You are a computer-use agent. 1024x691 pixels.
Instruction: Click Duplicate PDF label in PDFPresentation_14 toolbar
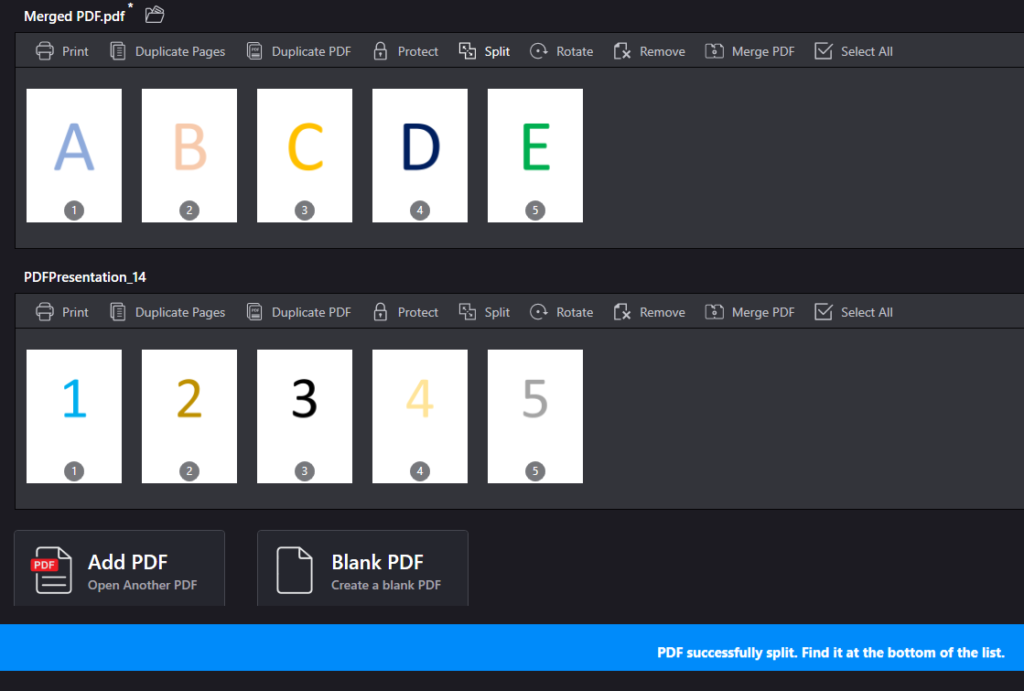point(312,313)
